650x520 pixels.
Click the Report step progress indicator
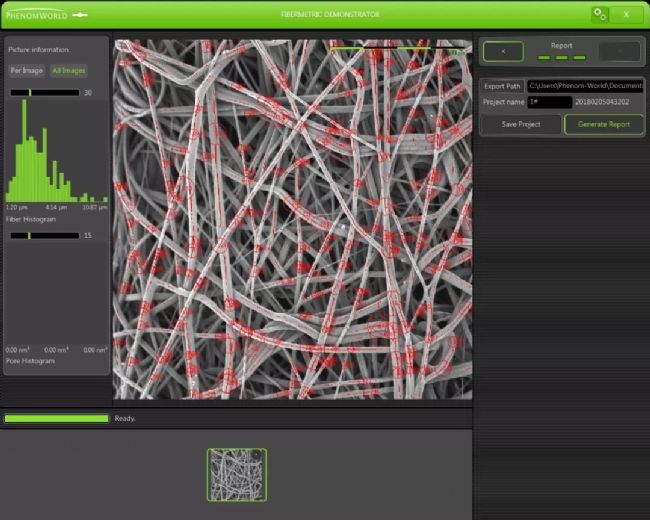[561, 57]
